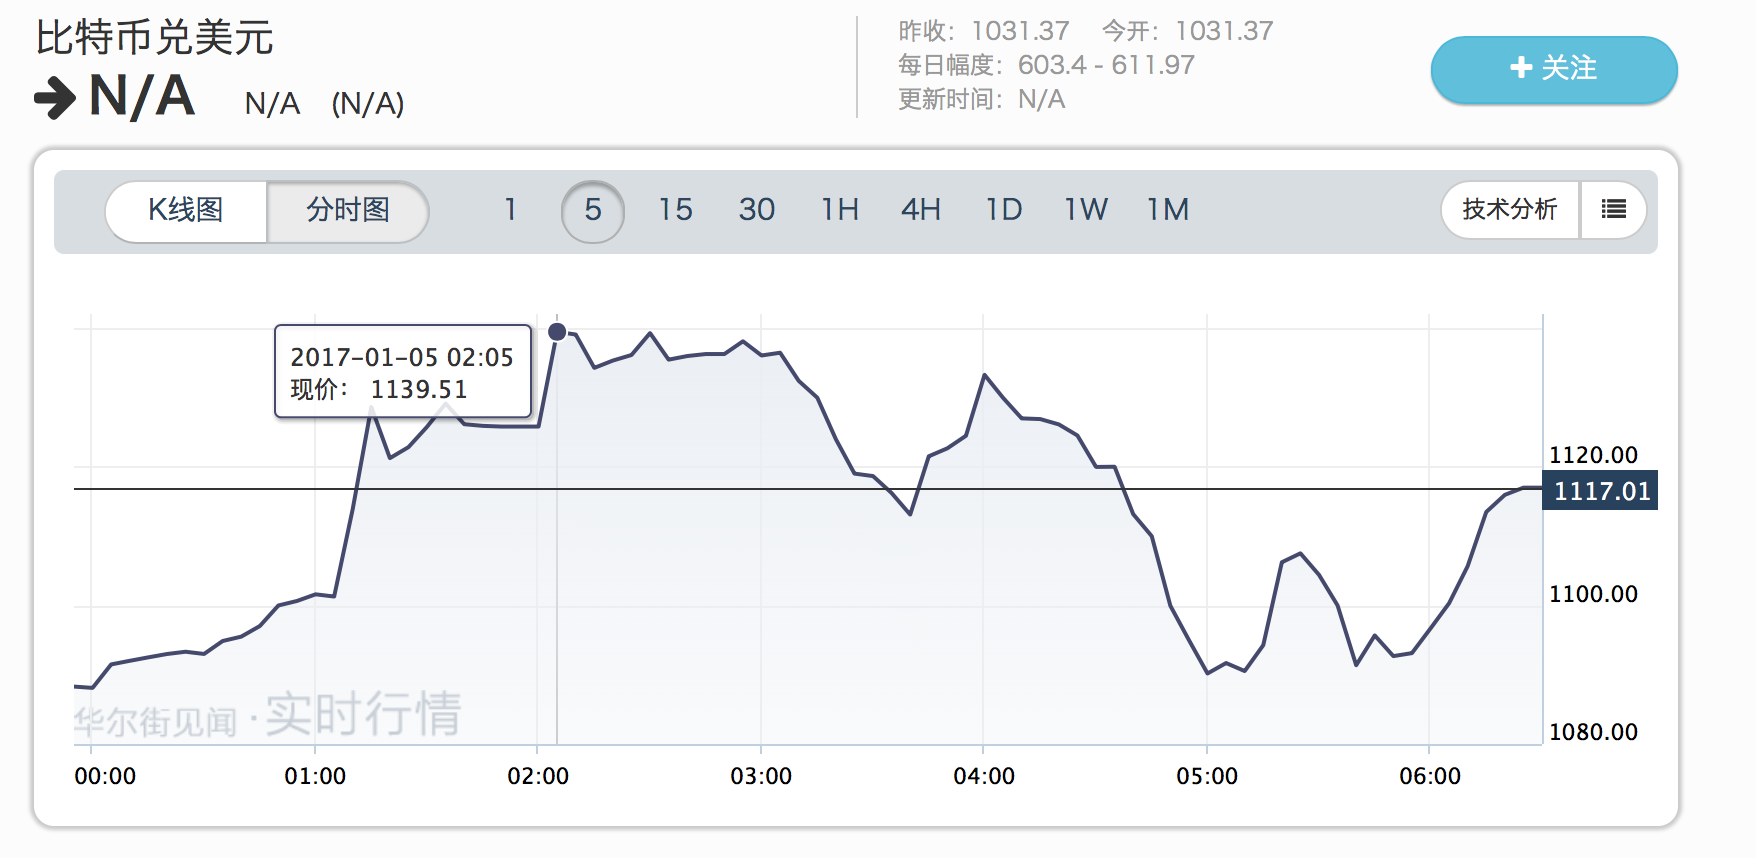Viewport: 1756px width, 858px height.
Task: Click the 比特币兑美元 title
Action: click(x=155, y=38)
